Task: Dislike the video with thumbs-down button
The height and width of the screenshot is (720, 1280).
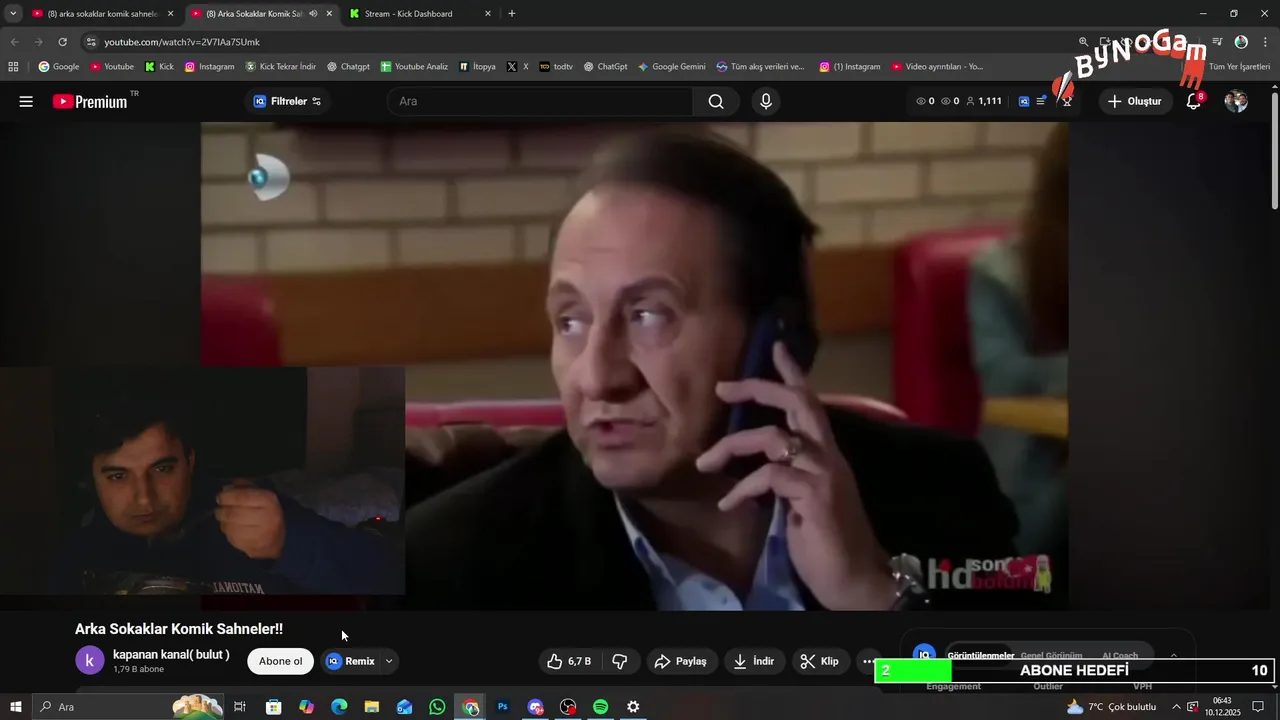Action: [x=620, y=661]
